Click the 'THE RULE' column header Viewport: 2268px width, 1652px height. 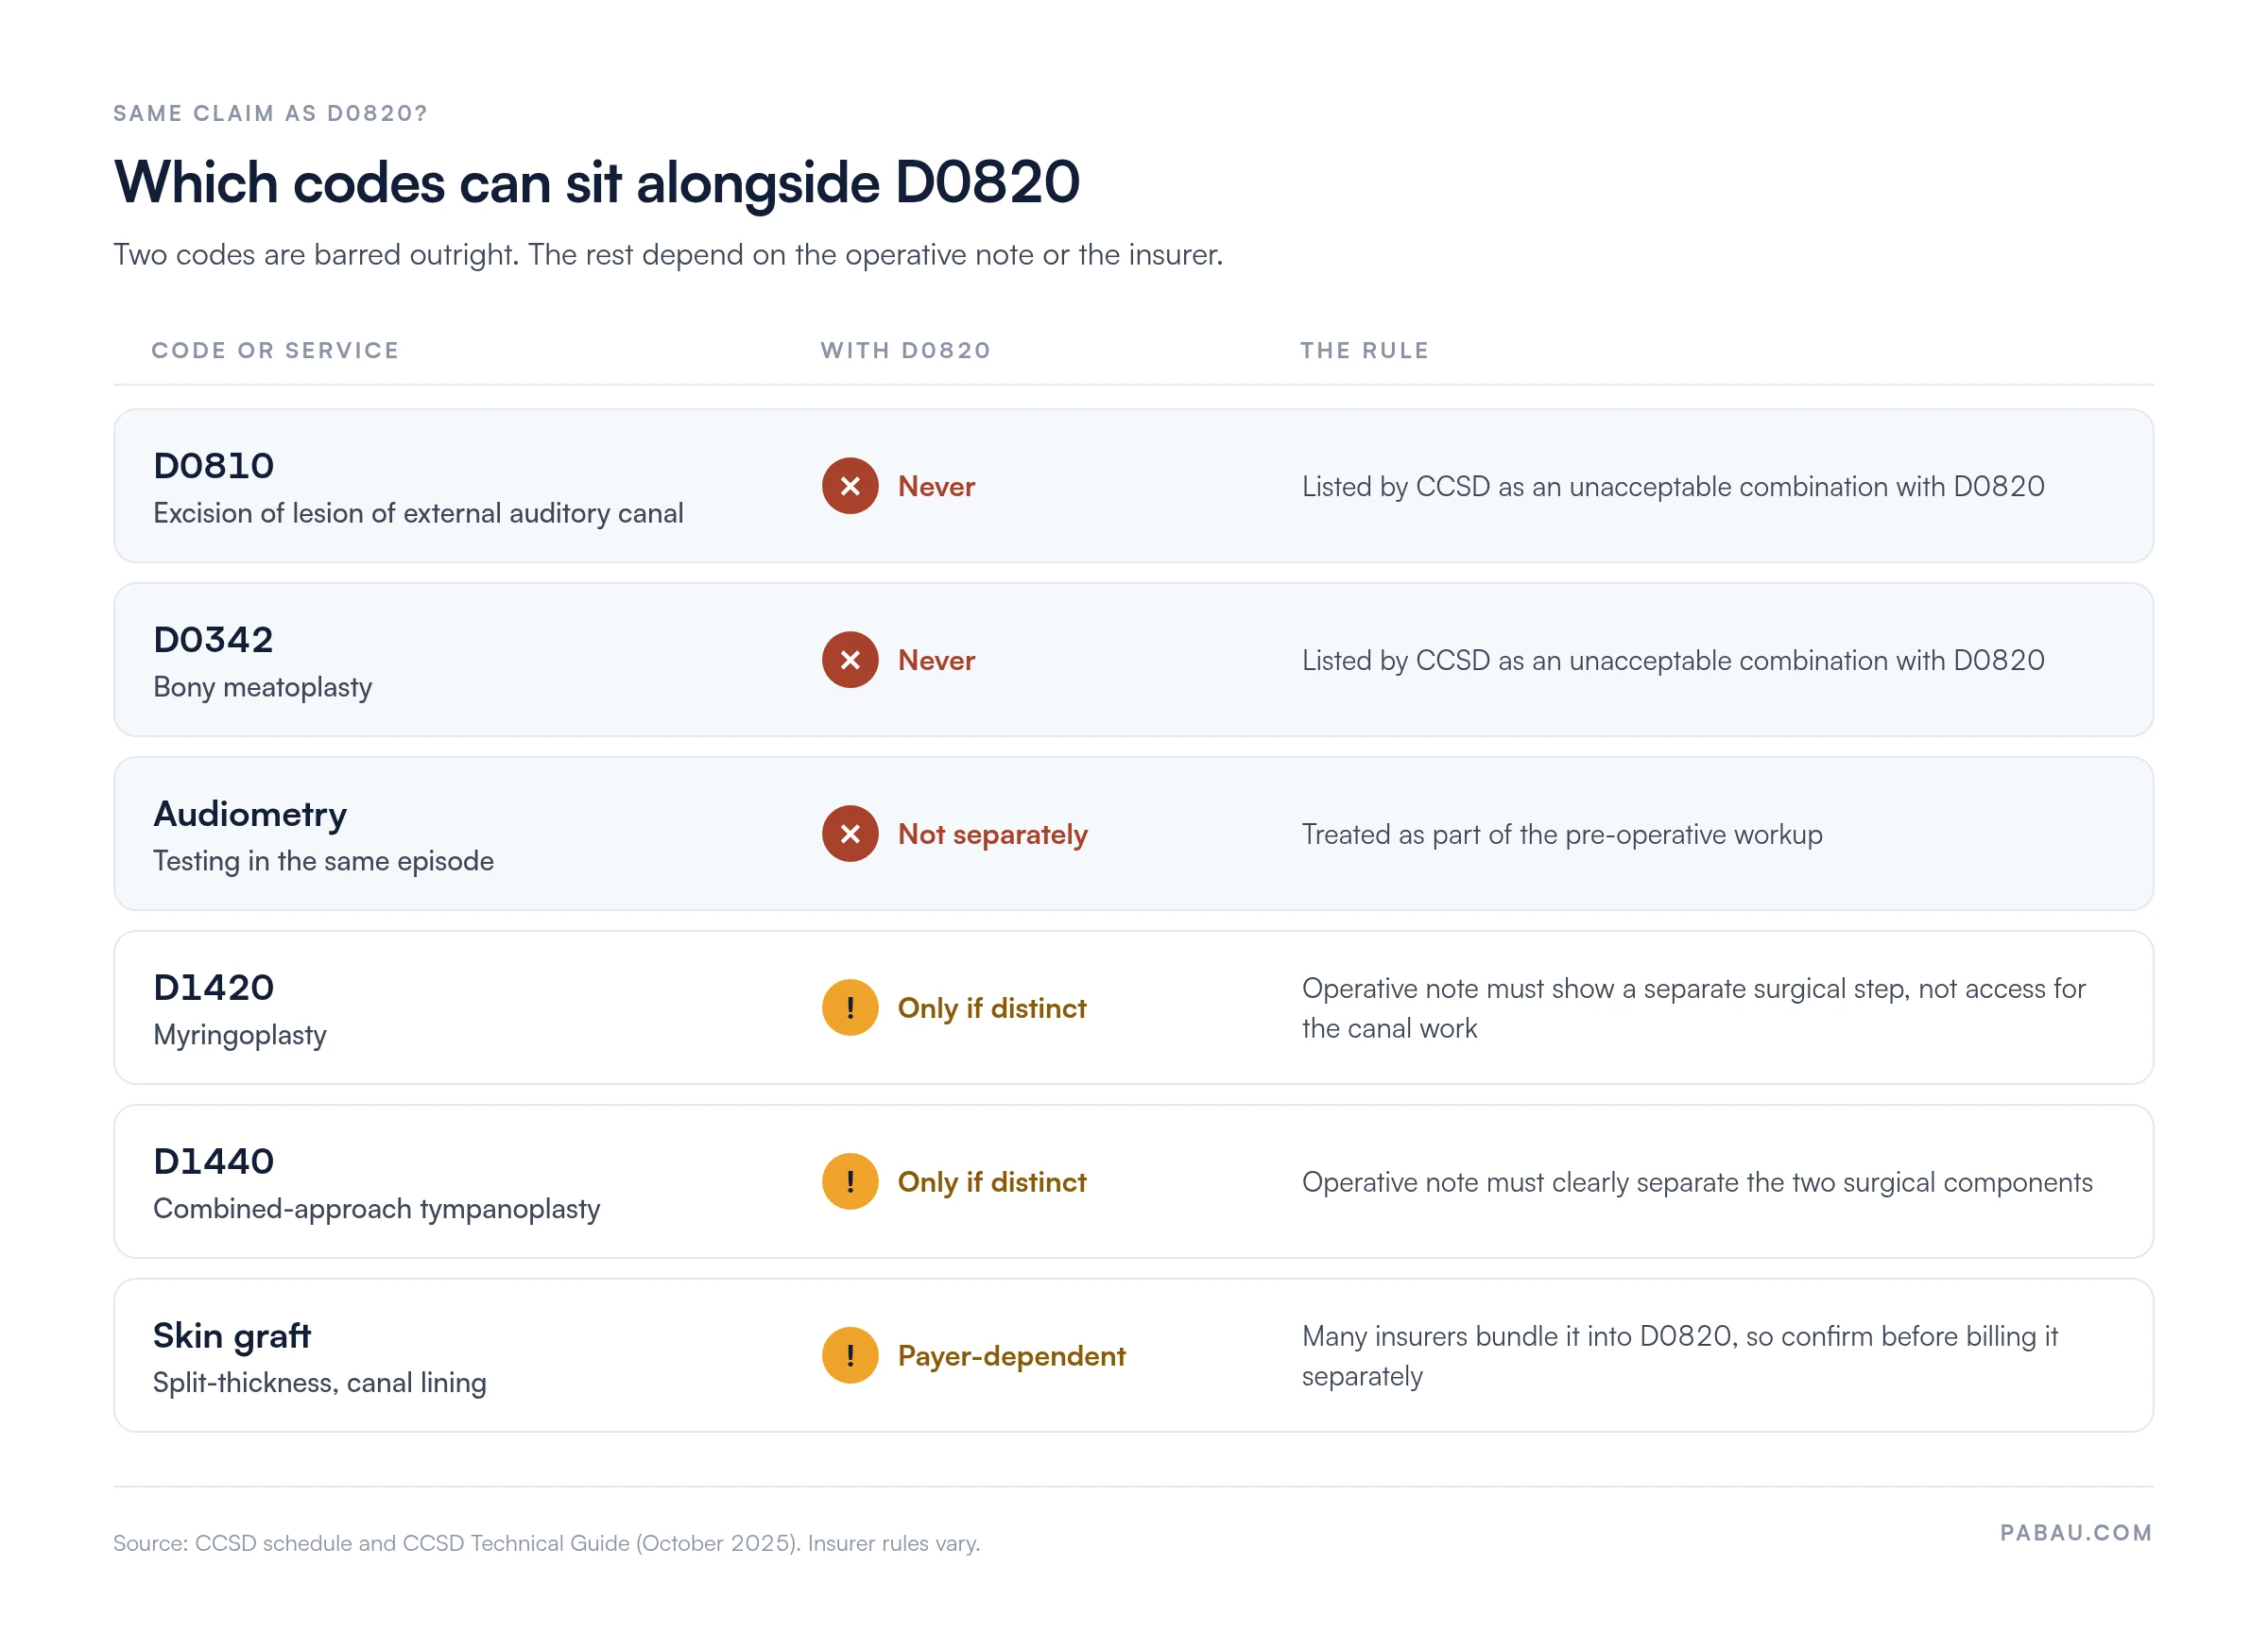pos(1364,351)
